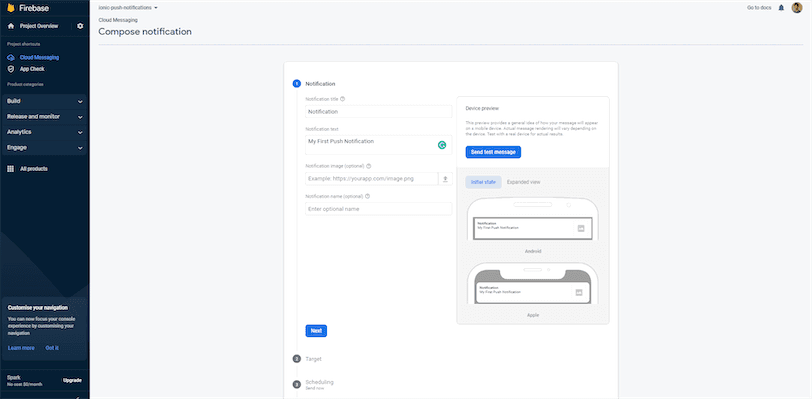The height and width of the screenshot is (399, 812).
Task: Focus the Notification title input
Action: tap(379, 111)
